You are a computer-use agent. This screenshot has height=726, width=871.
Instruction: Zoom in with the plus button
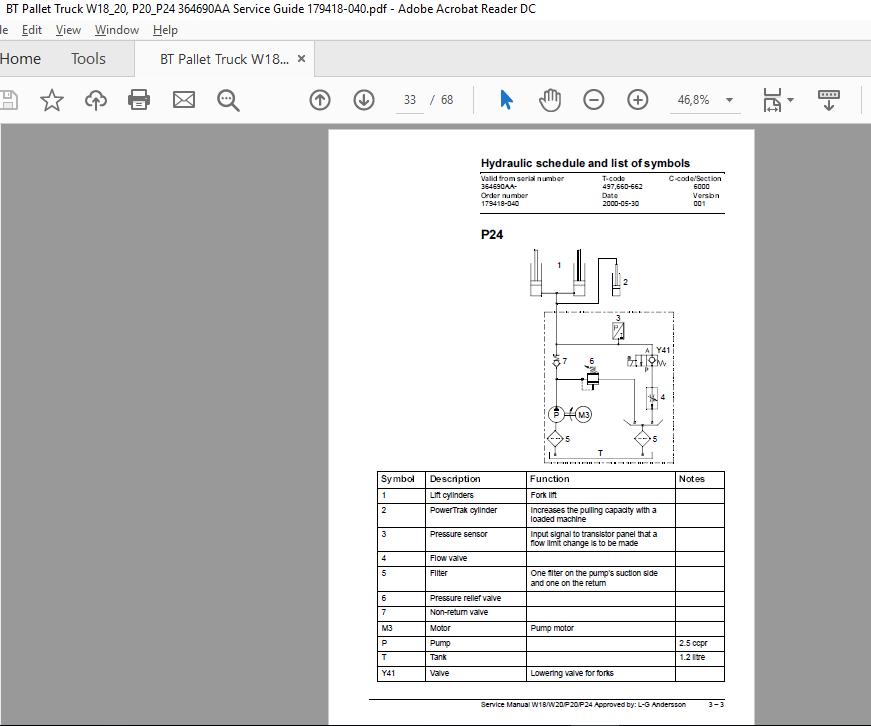(x=638, y=100)
